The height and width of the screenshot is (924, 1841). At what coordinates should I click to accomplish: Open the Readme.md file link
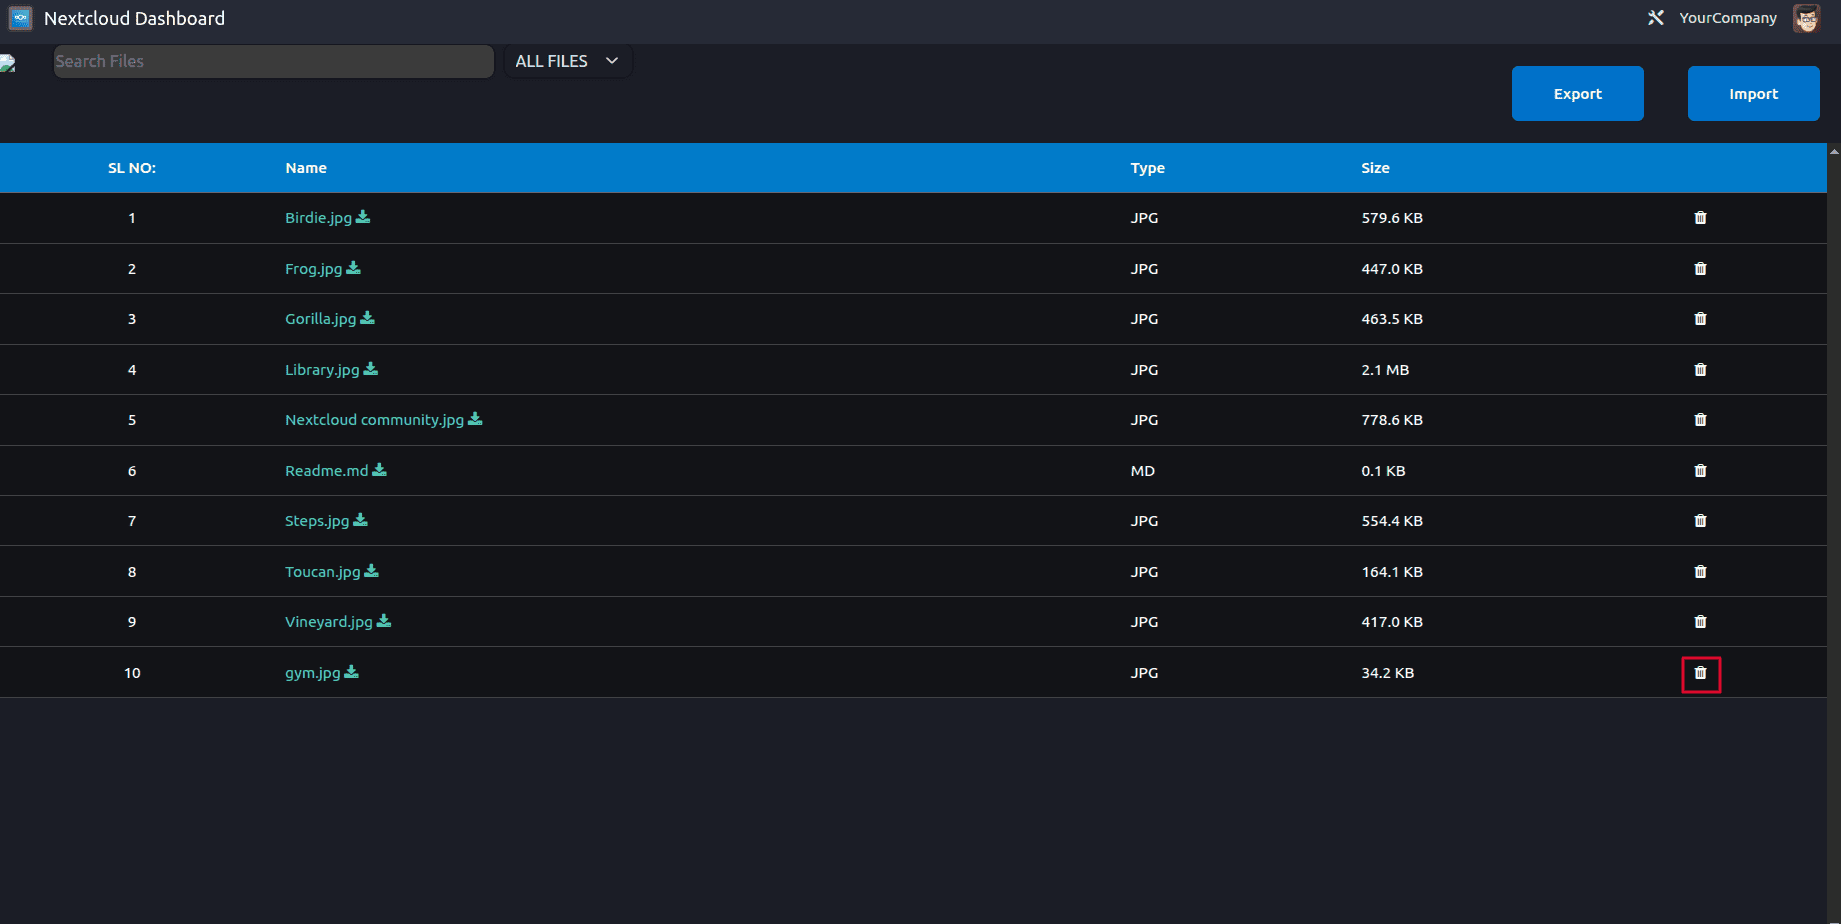[x=326, y=471]
